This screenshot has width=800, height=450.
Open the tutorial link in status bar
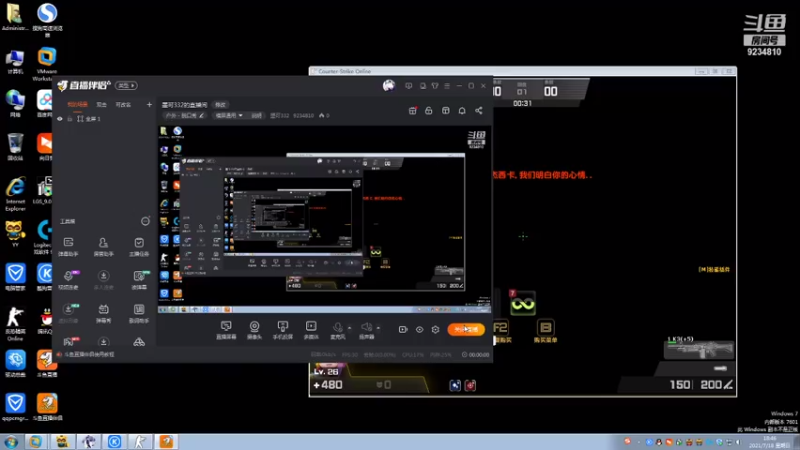pos(89,354)
